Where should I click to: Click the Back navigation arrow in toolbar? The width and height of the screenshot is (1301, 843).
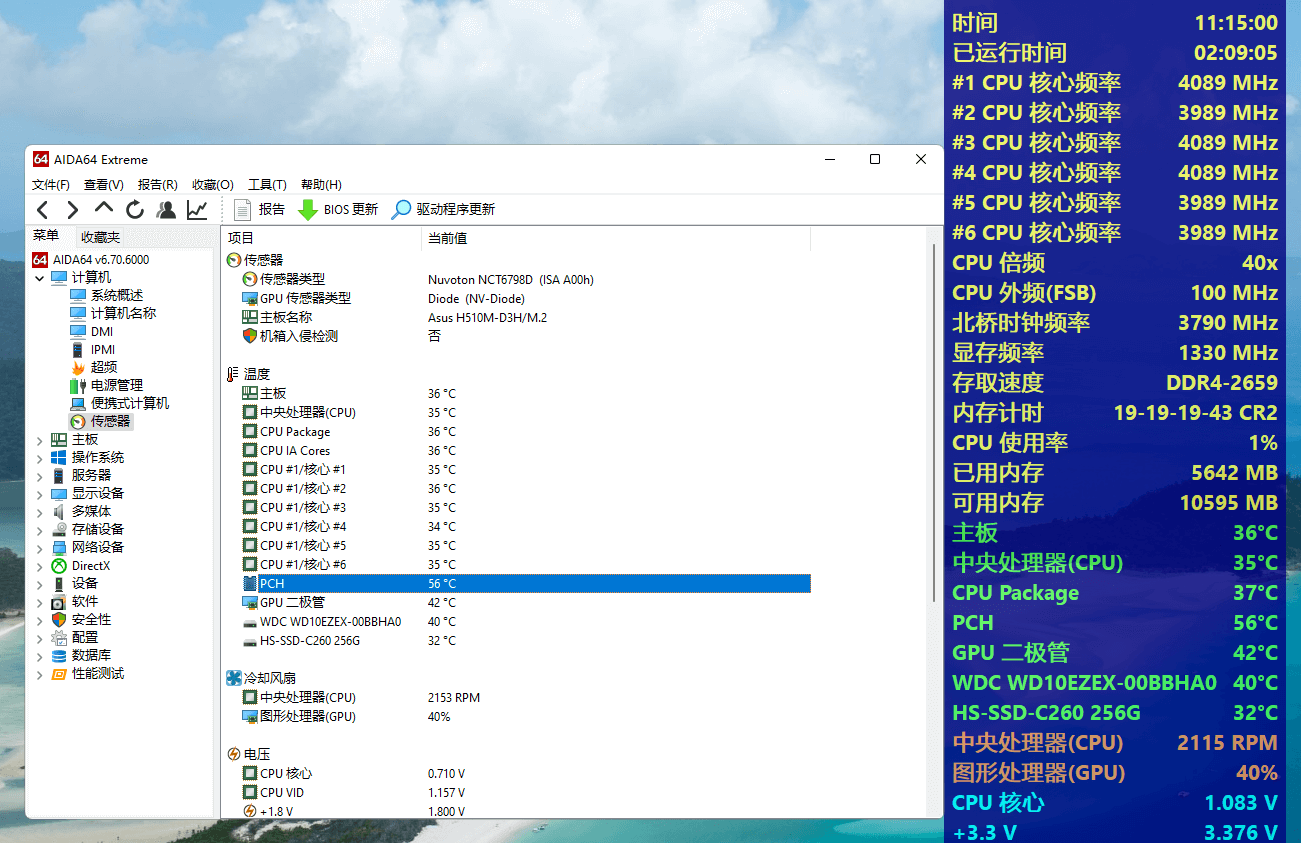coord(42,210)
